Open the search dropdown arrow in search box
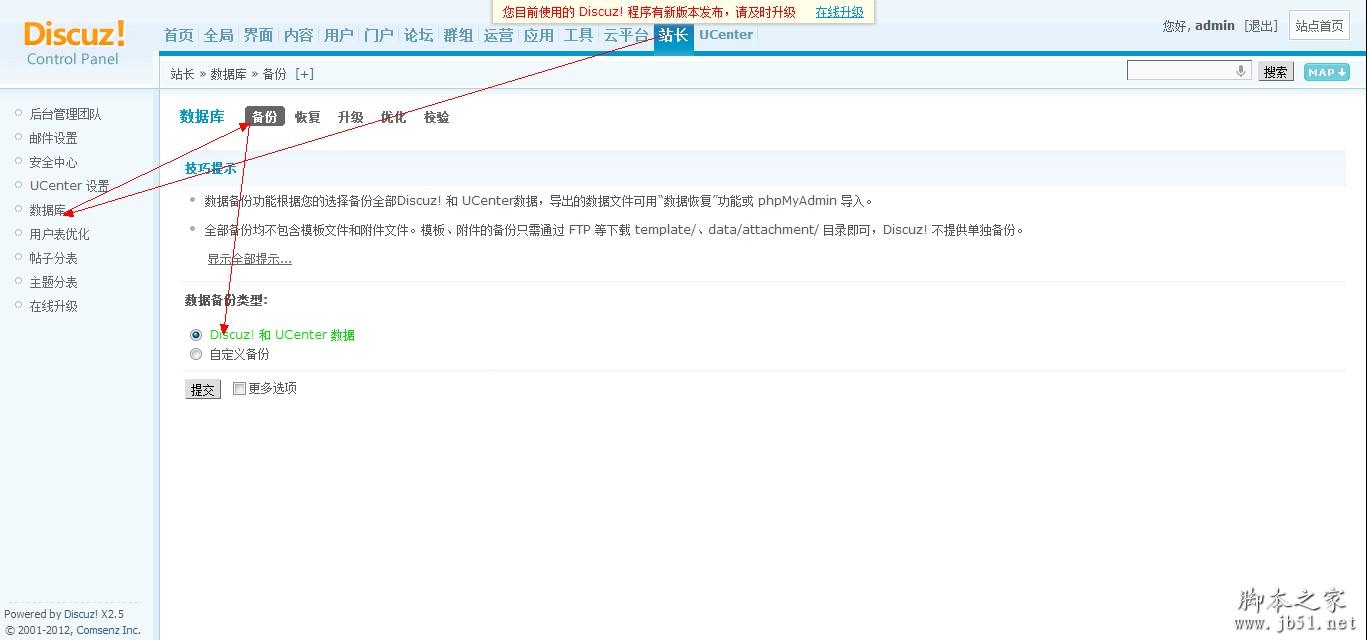1367x640 pixels. point(1240,71)
